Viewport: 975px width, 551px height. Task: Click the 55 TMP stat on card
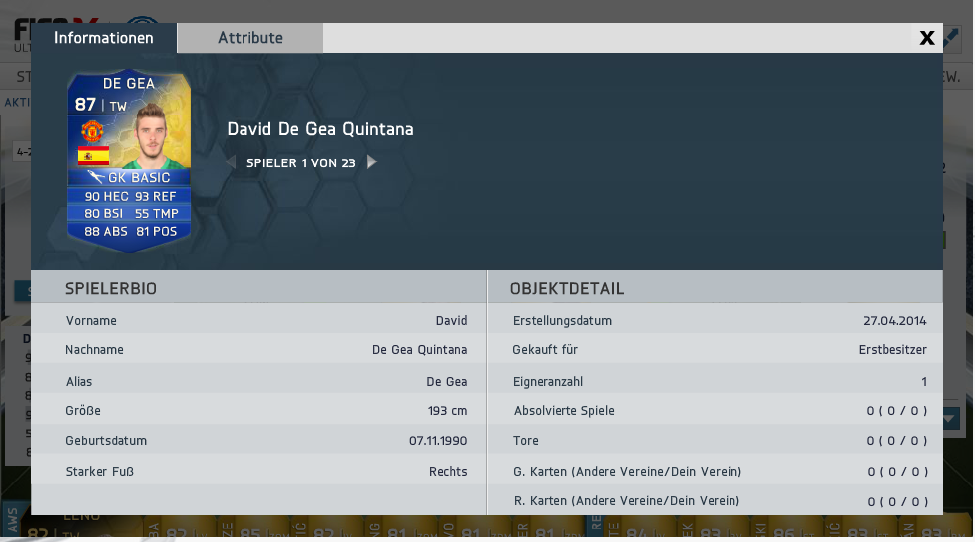(x=157, y=213)
